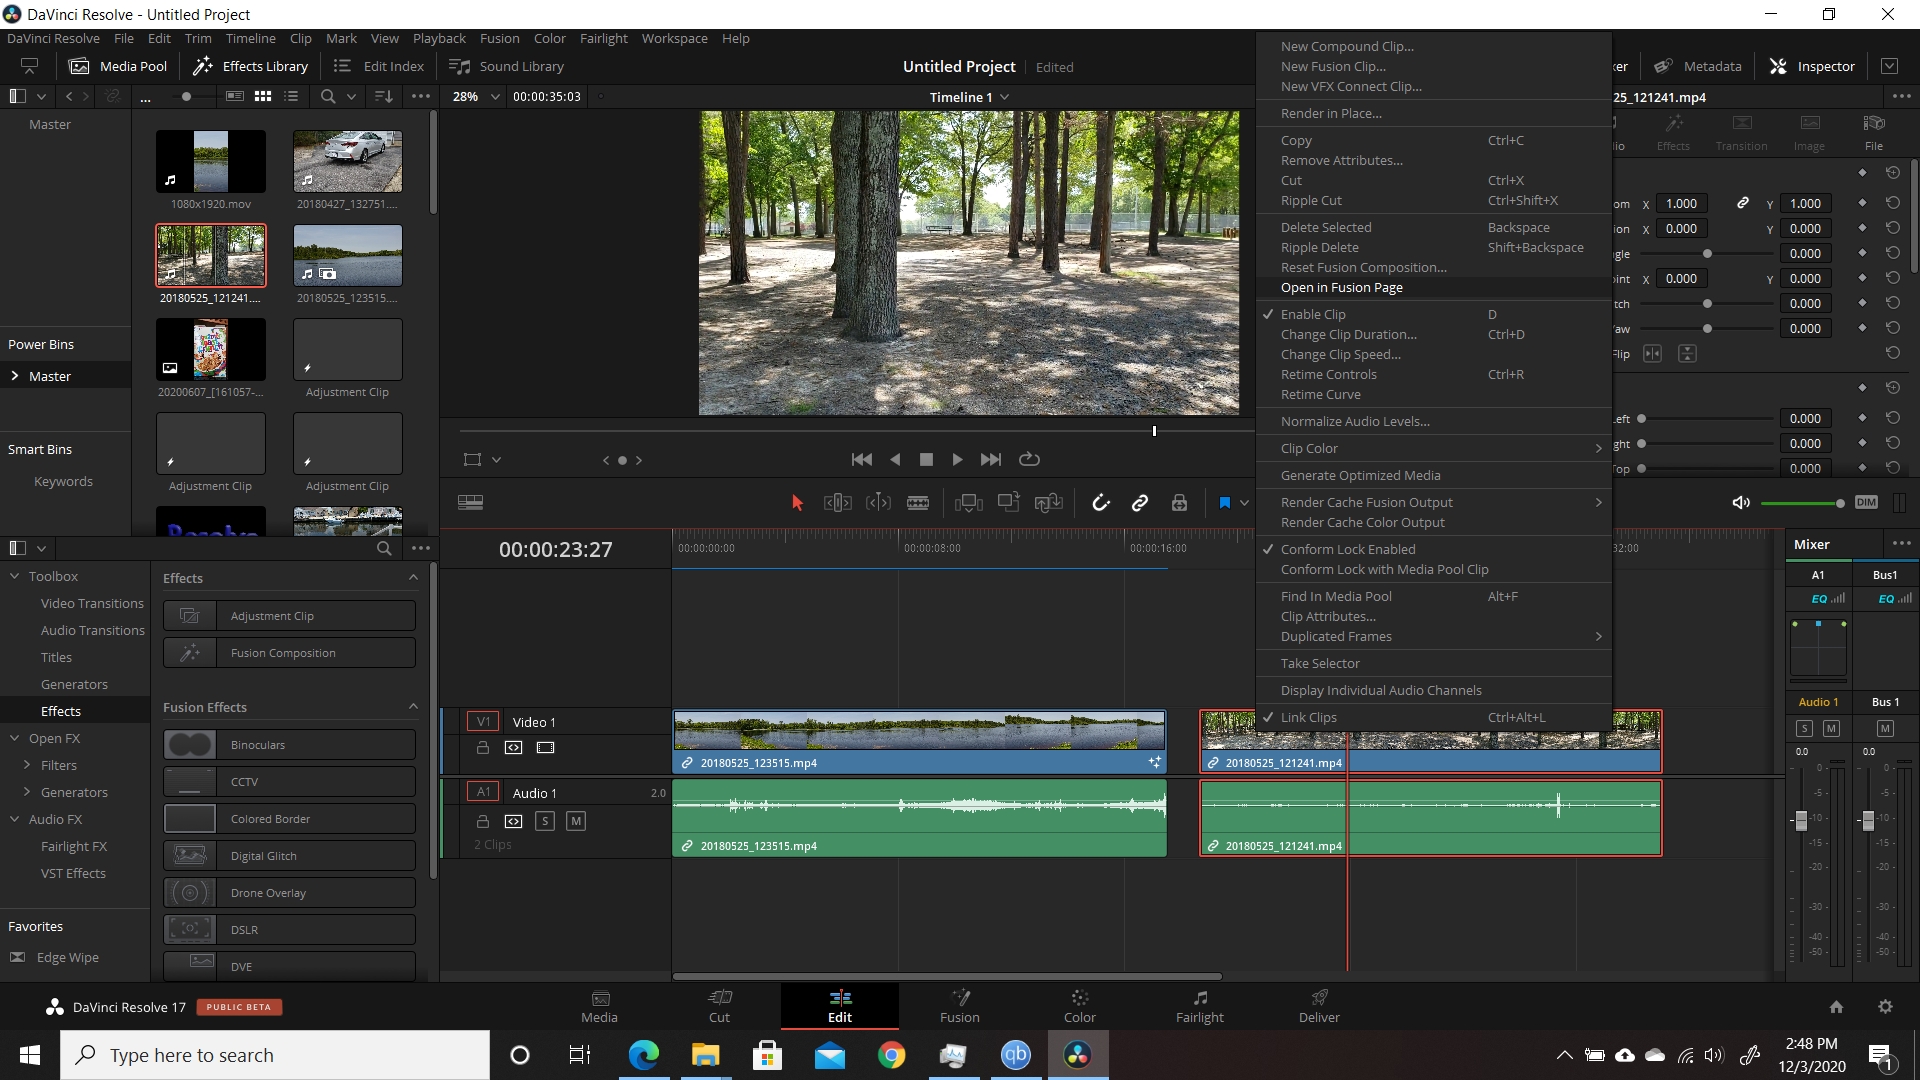
Task: Adjust the Audio 1 mixer fader
Action: 1801,820
